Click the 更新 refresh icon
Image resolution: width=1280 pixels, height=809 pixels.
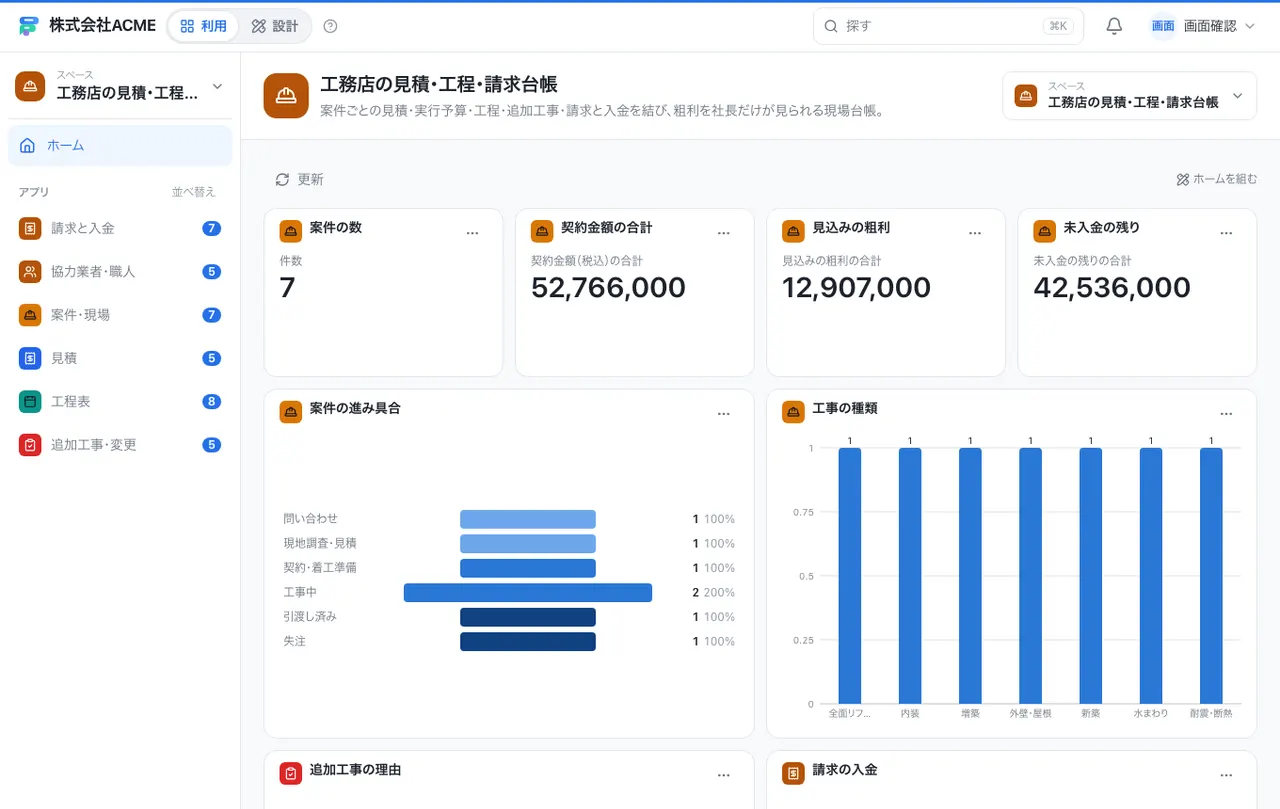point(282,179)
